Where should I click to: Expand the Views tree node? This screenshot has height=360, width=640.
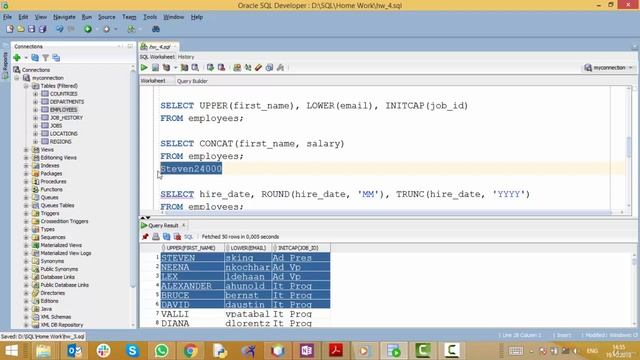click(x=26, y=150)
